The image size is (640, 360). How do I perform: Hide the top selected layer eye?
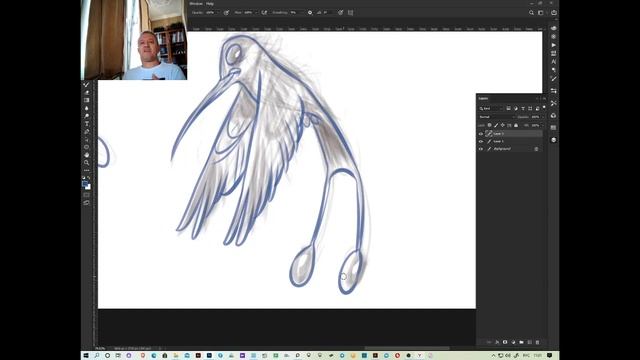[481, 134]
